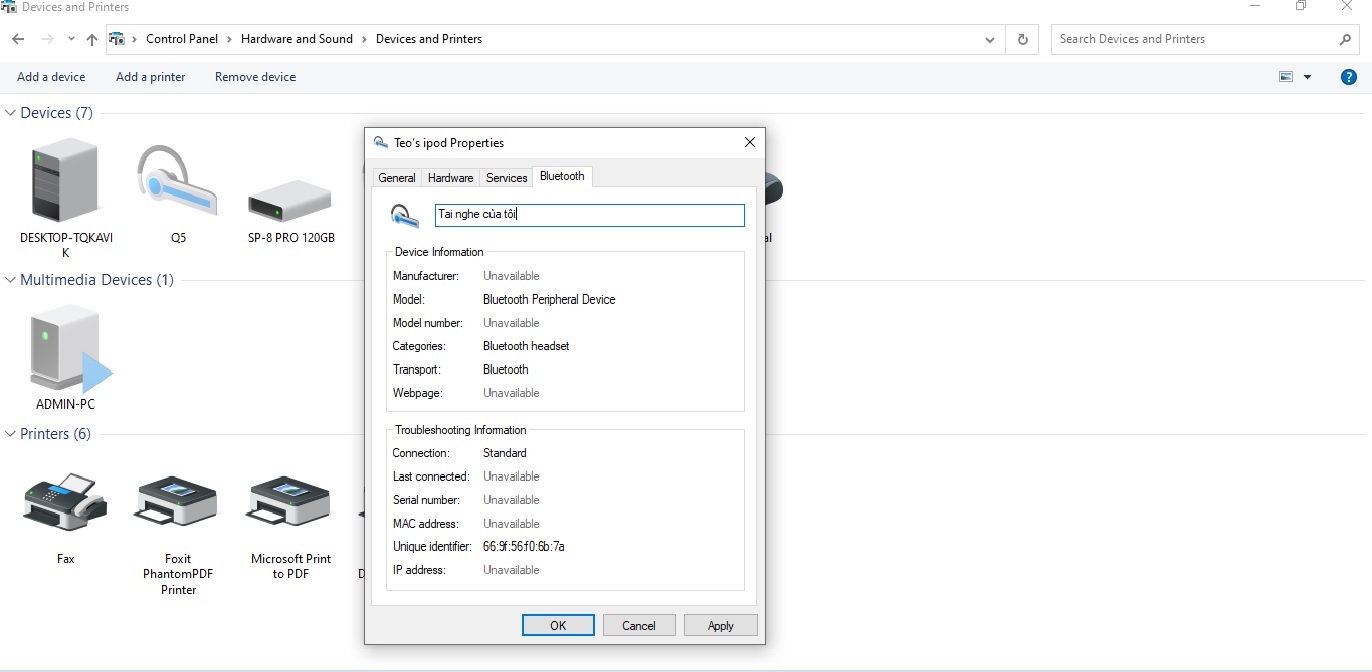This screenshot has height=672, width=1372.
Task: Collapse the Printers (6) group
Action: click(11, 434)
